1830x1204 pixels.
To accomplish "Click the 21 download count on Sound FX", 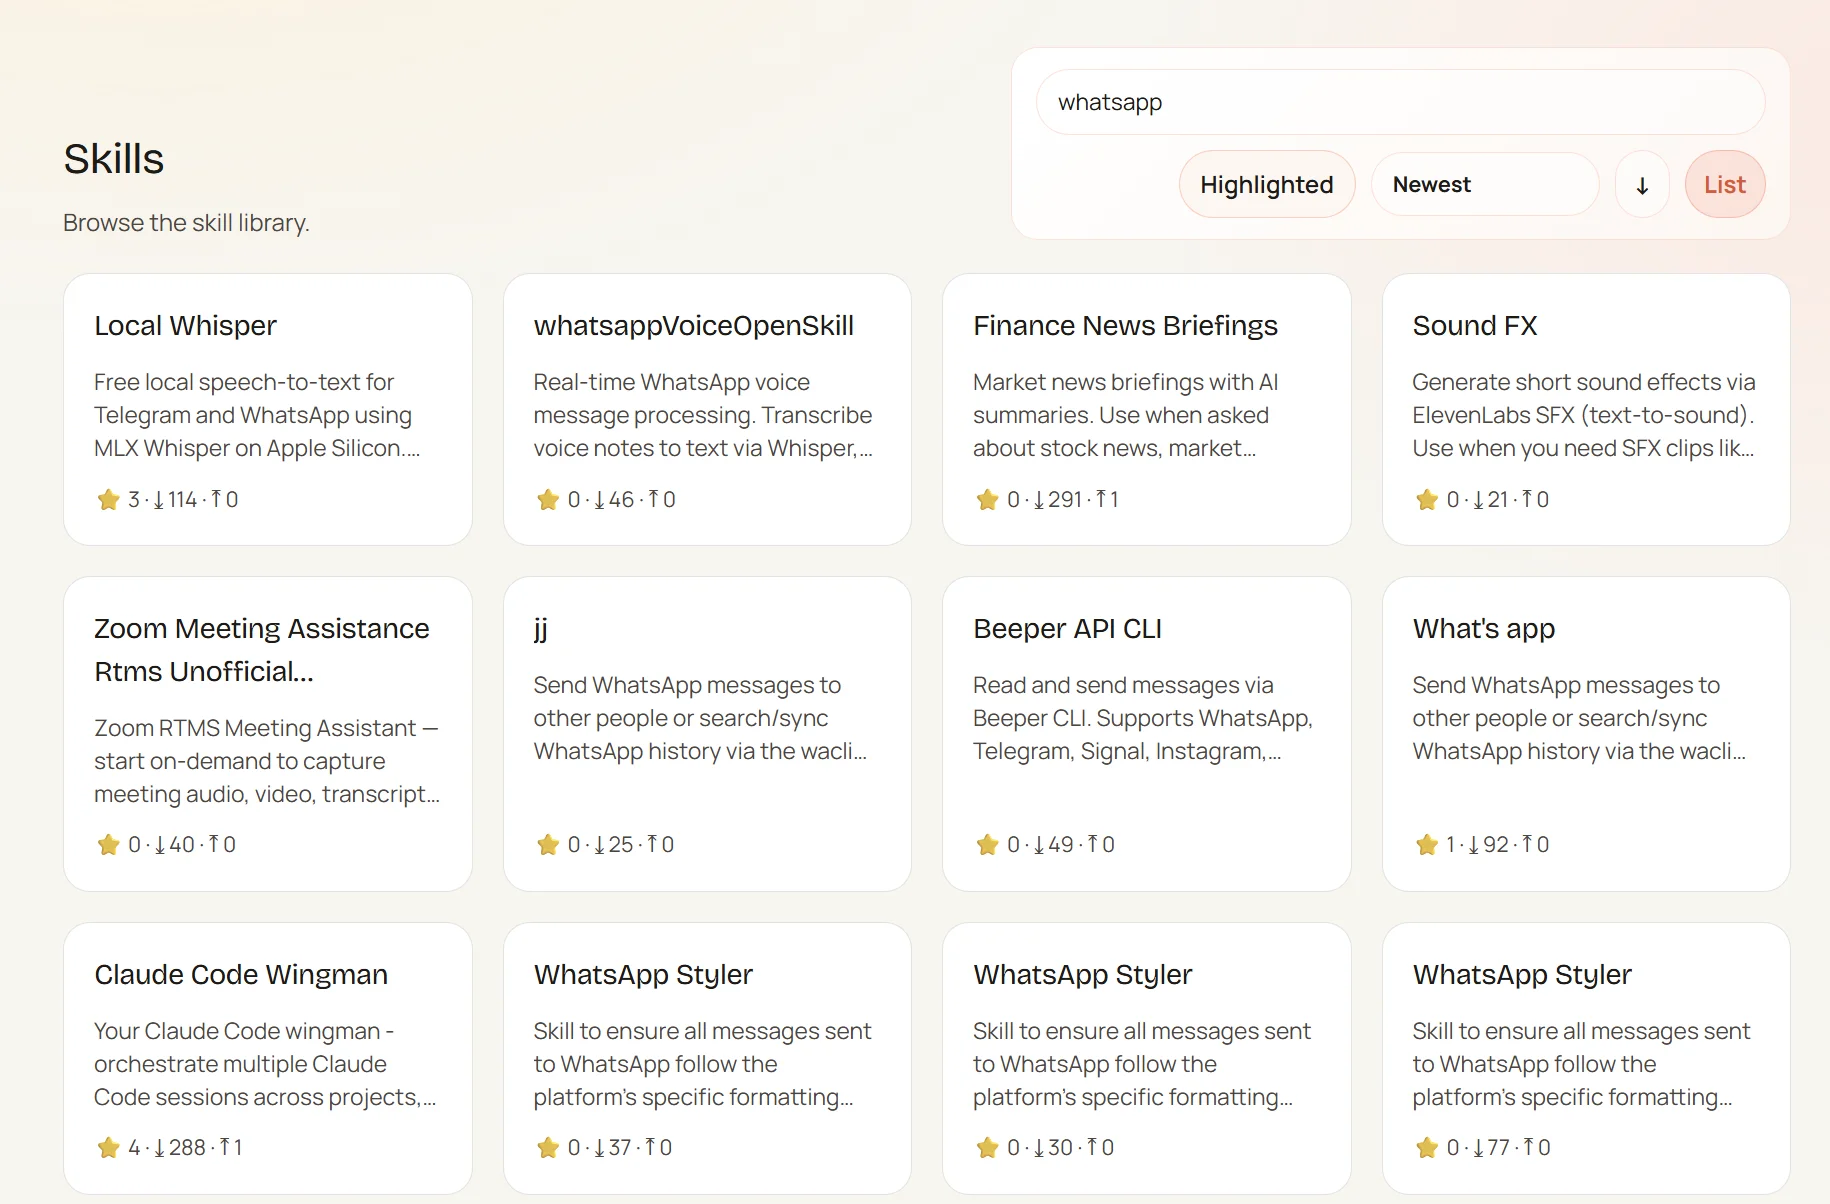I will (1491, 499).
